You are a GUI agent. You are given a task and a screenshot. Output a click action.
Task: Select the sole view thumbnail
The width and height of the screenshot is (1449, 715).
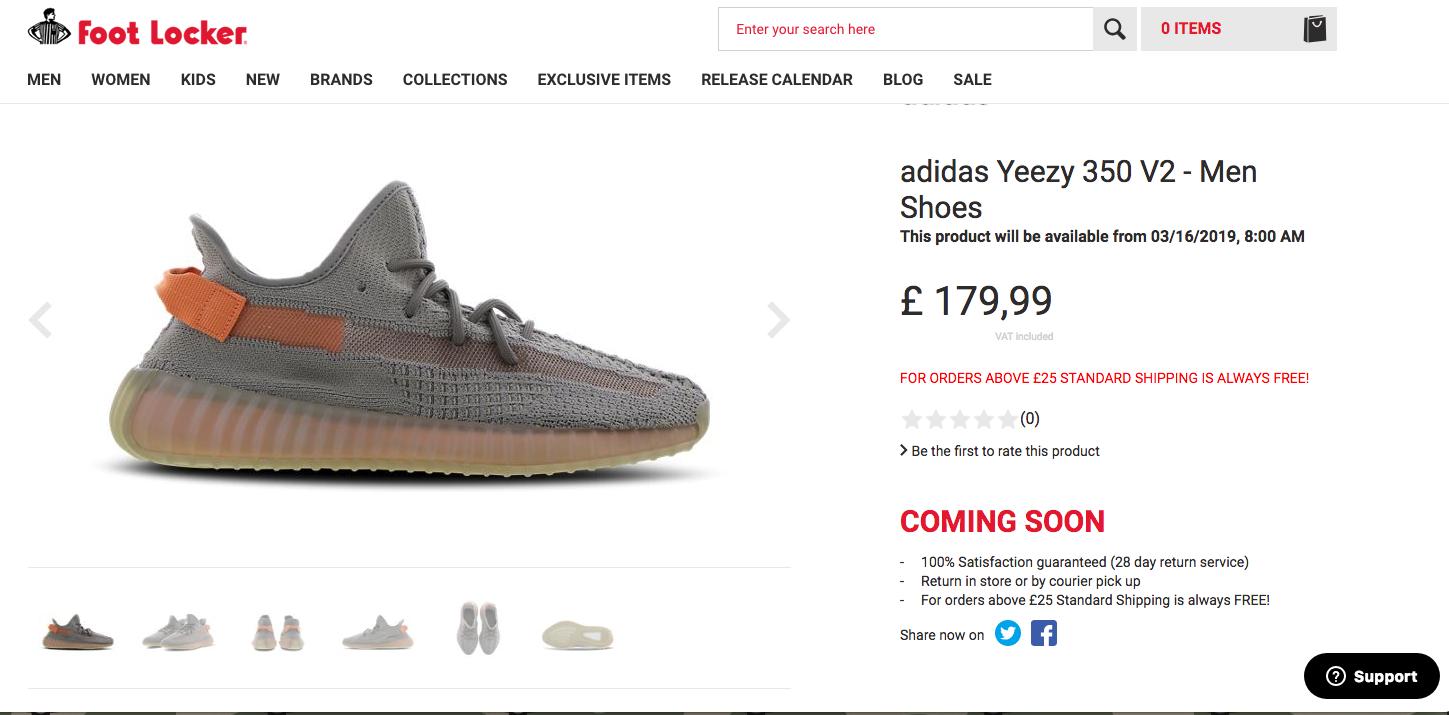(577, 635)
